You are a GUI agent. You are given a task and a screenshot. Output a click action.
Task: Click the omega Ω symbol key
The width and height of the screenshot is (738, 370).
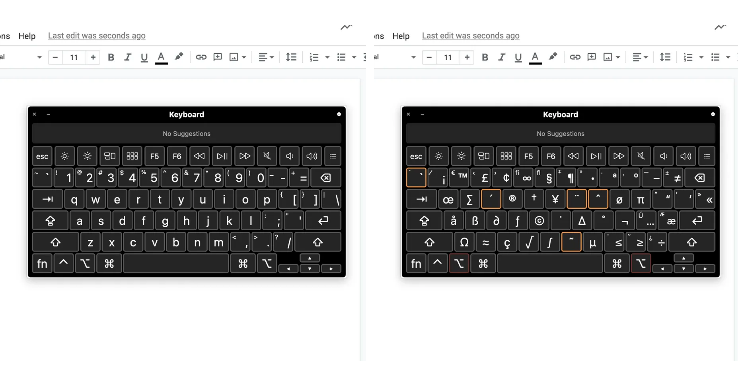click(x=464, y=242)
